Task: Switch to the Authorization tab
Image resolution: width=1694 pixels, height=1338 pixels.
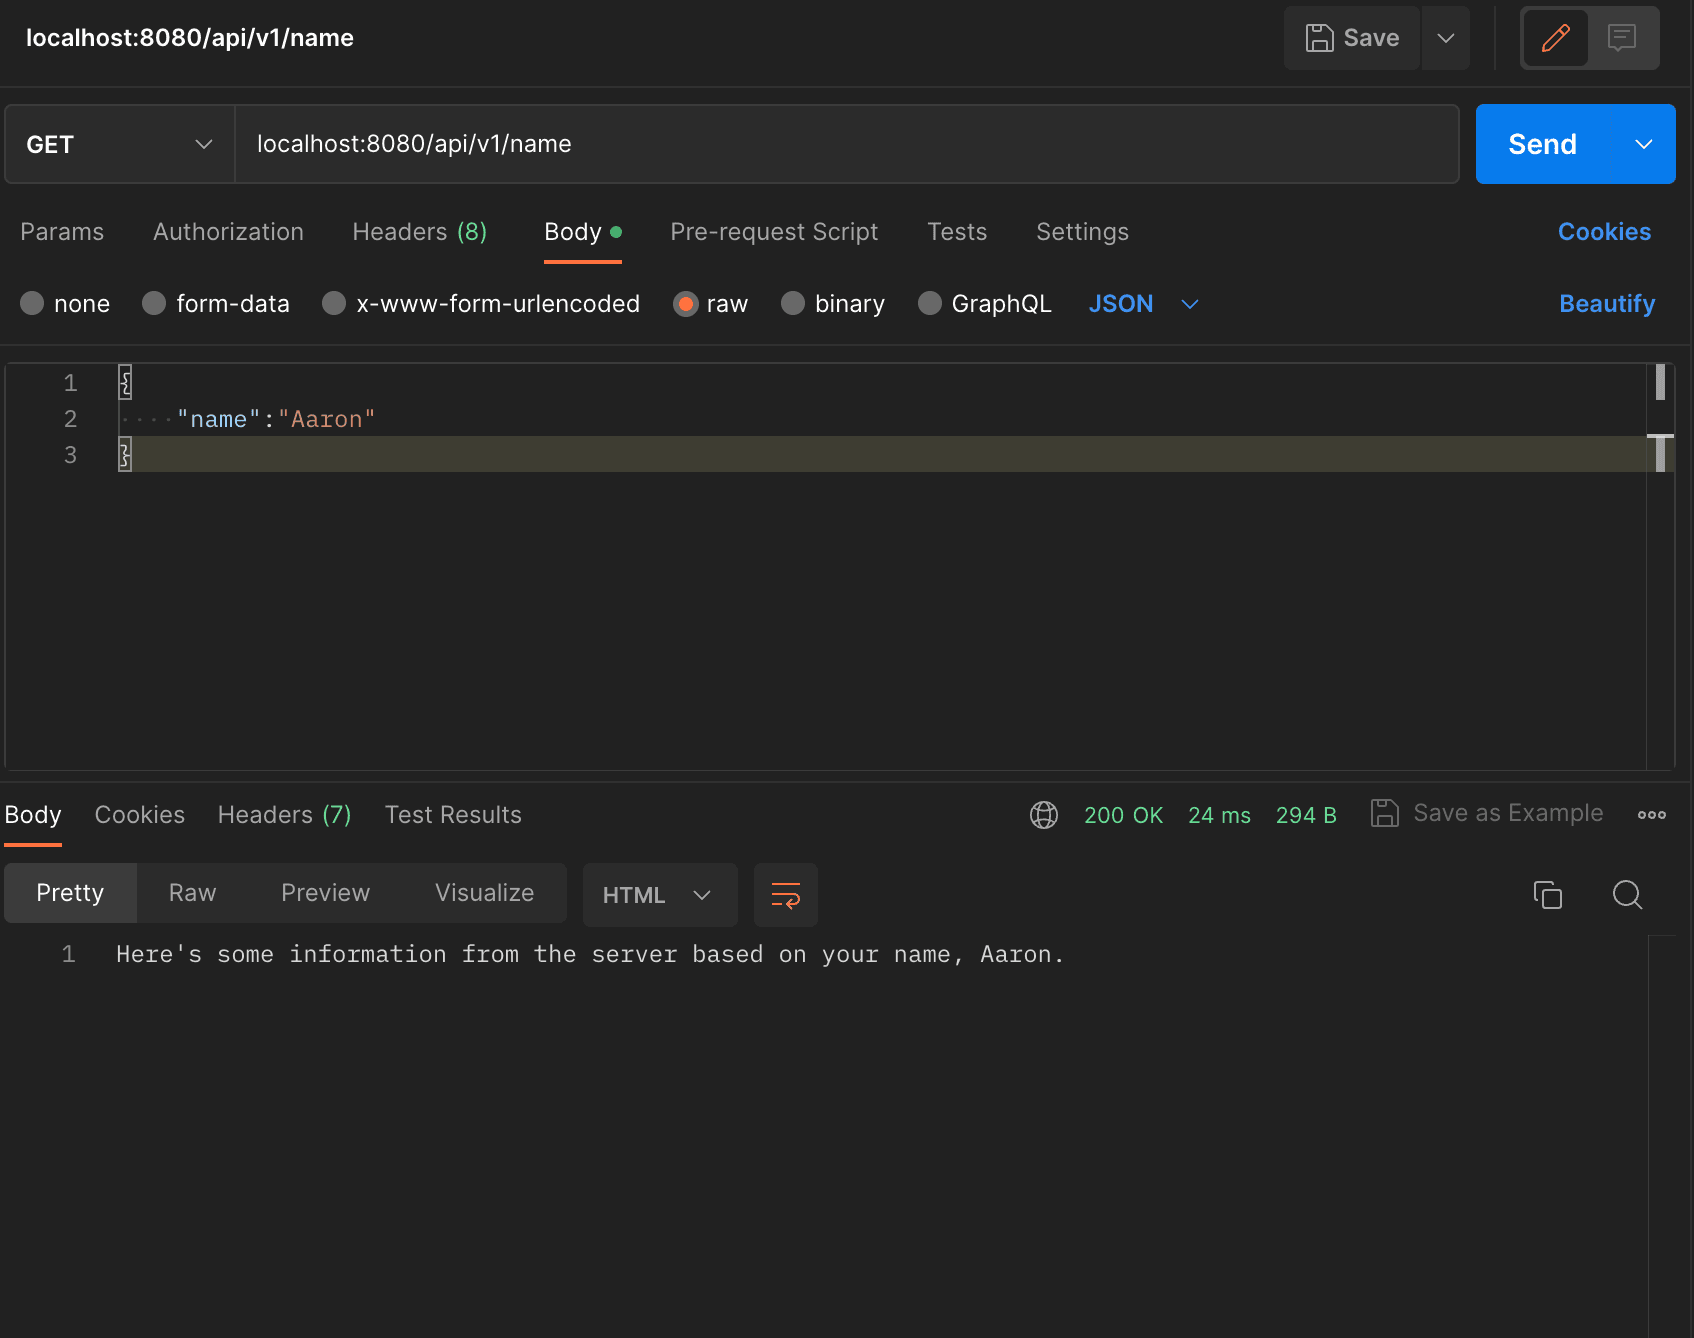Action: tap(228, 231)
